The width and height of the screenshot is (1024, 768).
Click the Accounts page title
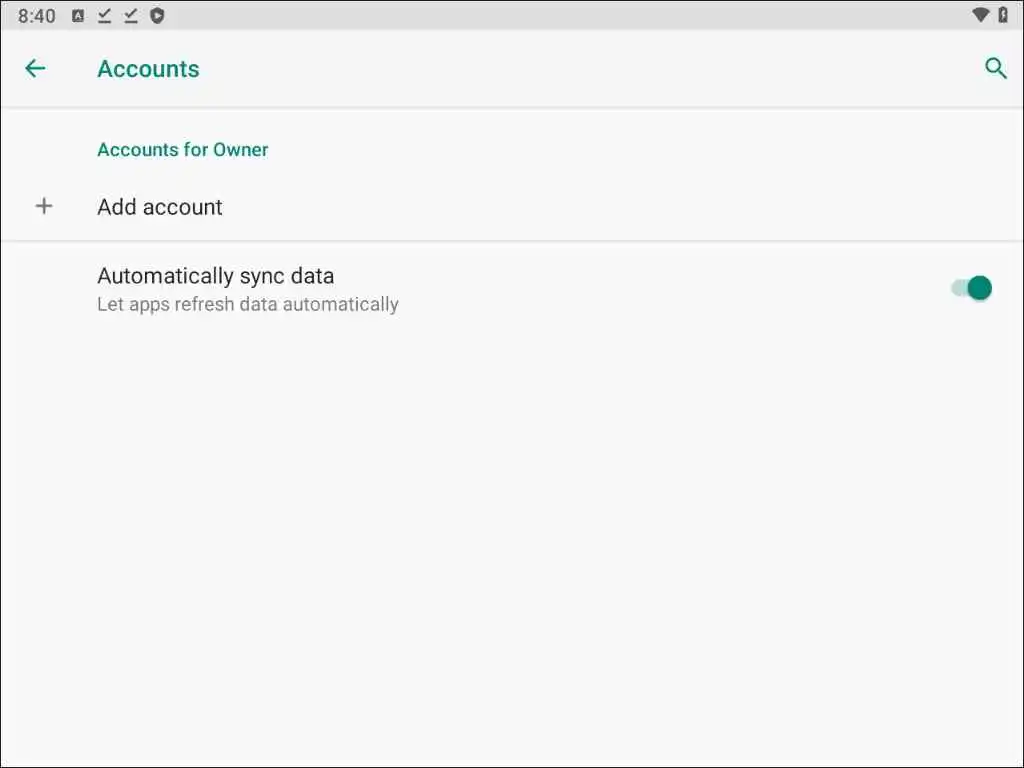[x=148, y=69]
